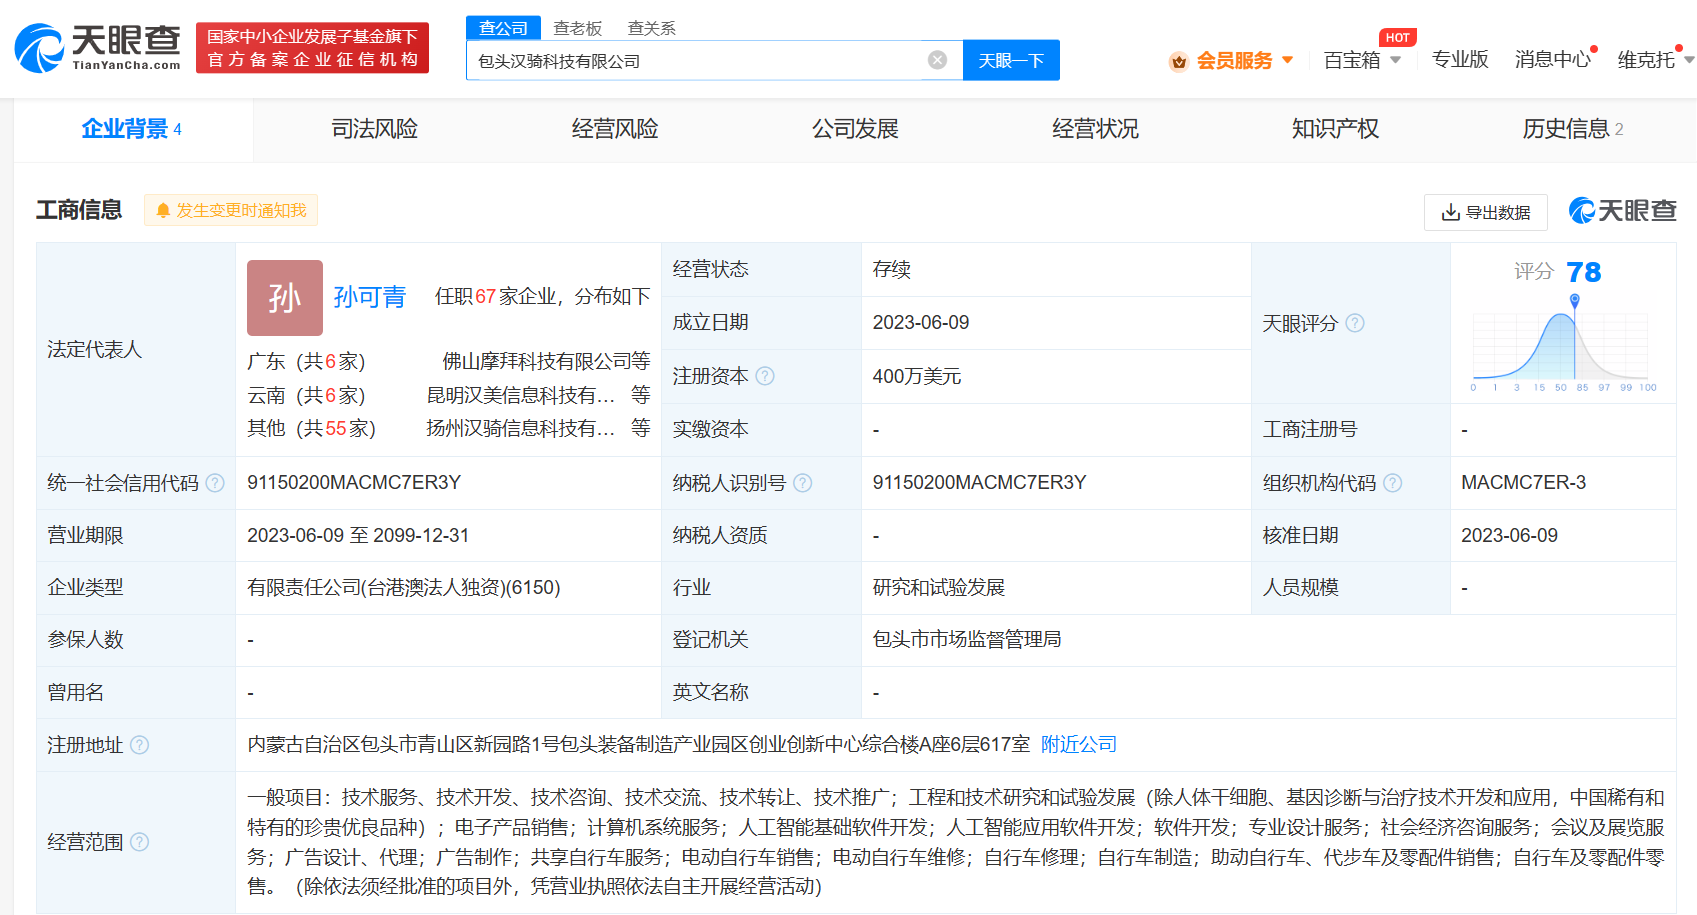Select the score value 78
This screenshot has height=915, width=1697.
point(1584,272)
